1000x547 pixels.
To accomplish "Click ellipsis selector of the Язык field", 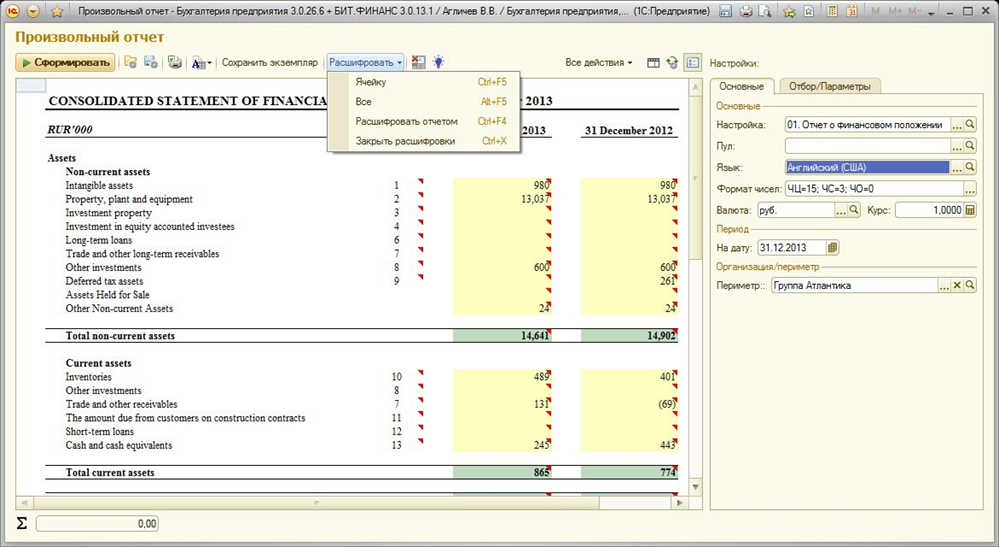I will (x=957, y=167).
